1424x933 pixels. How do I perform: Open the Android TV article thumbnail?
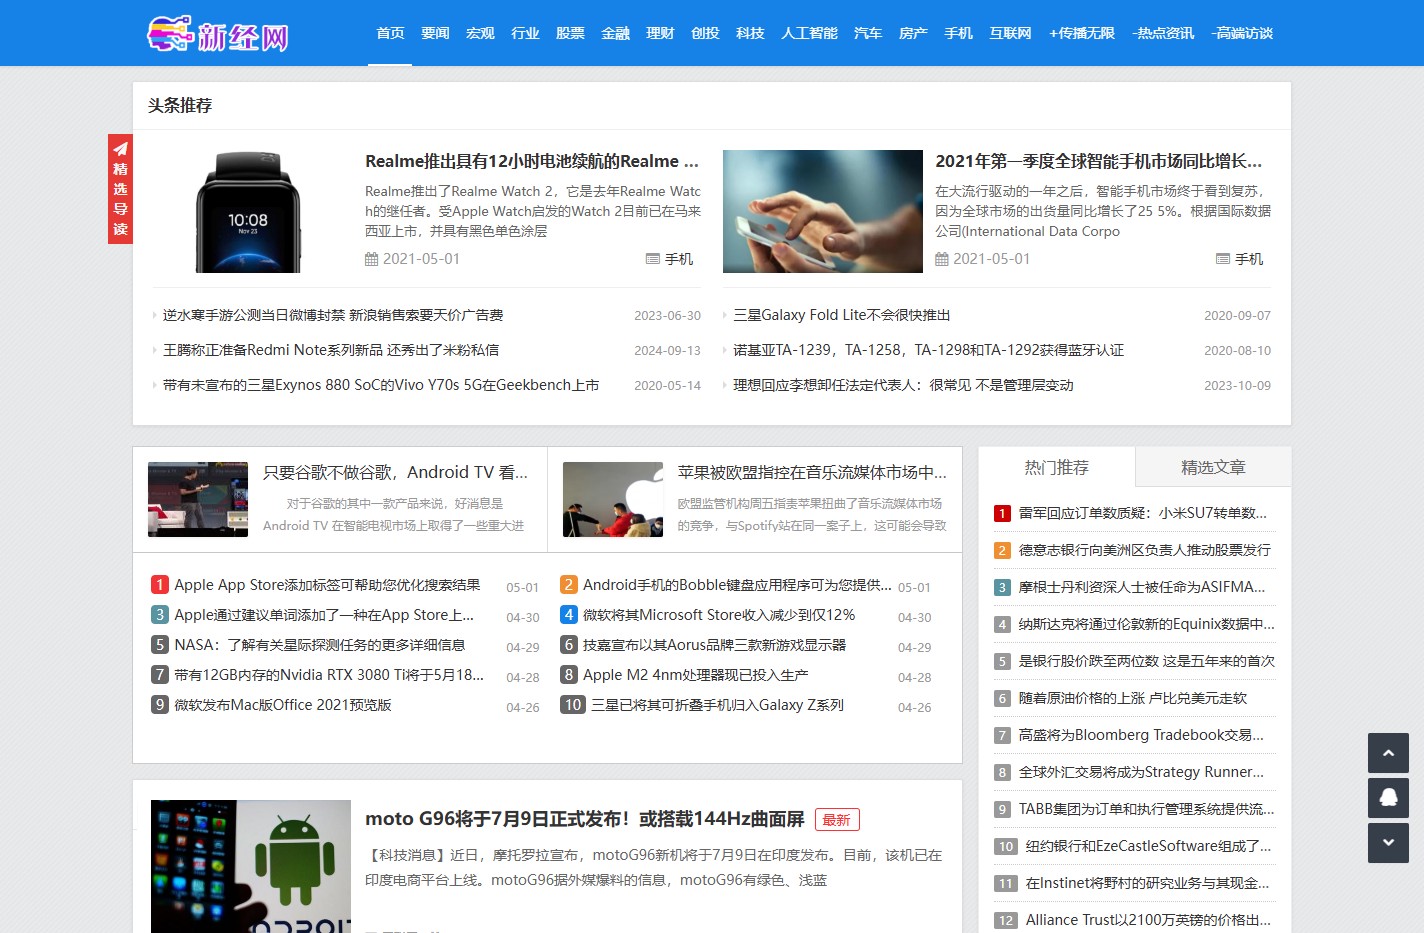[x=198, y=499]
